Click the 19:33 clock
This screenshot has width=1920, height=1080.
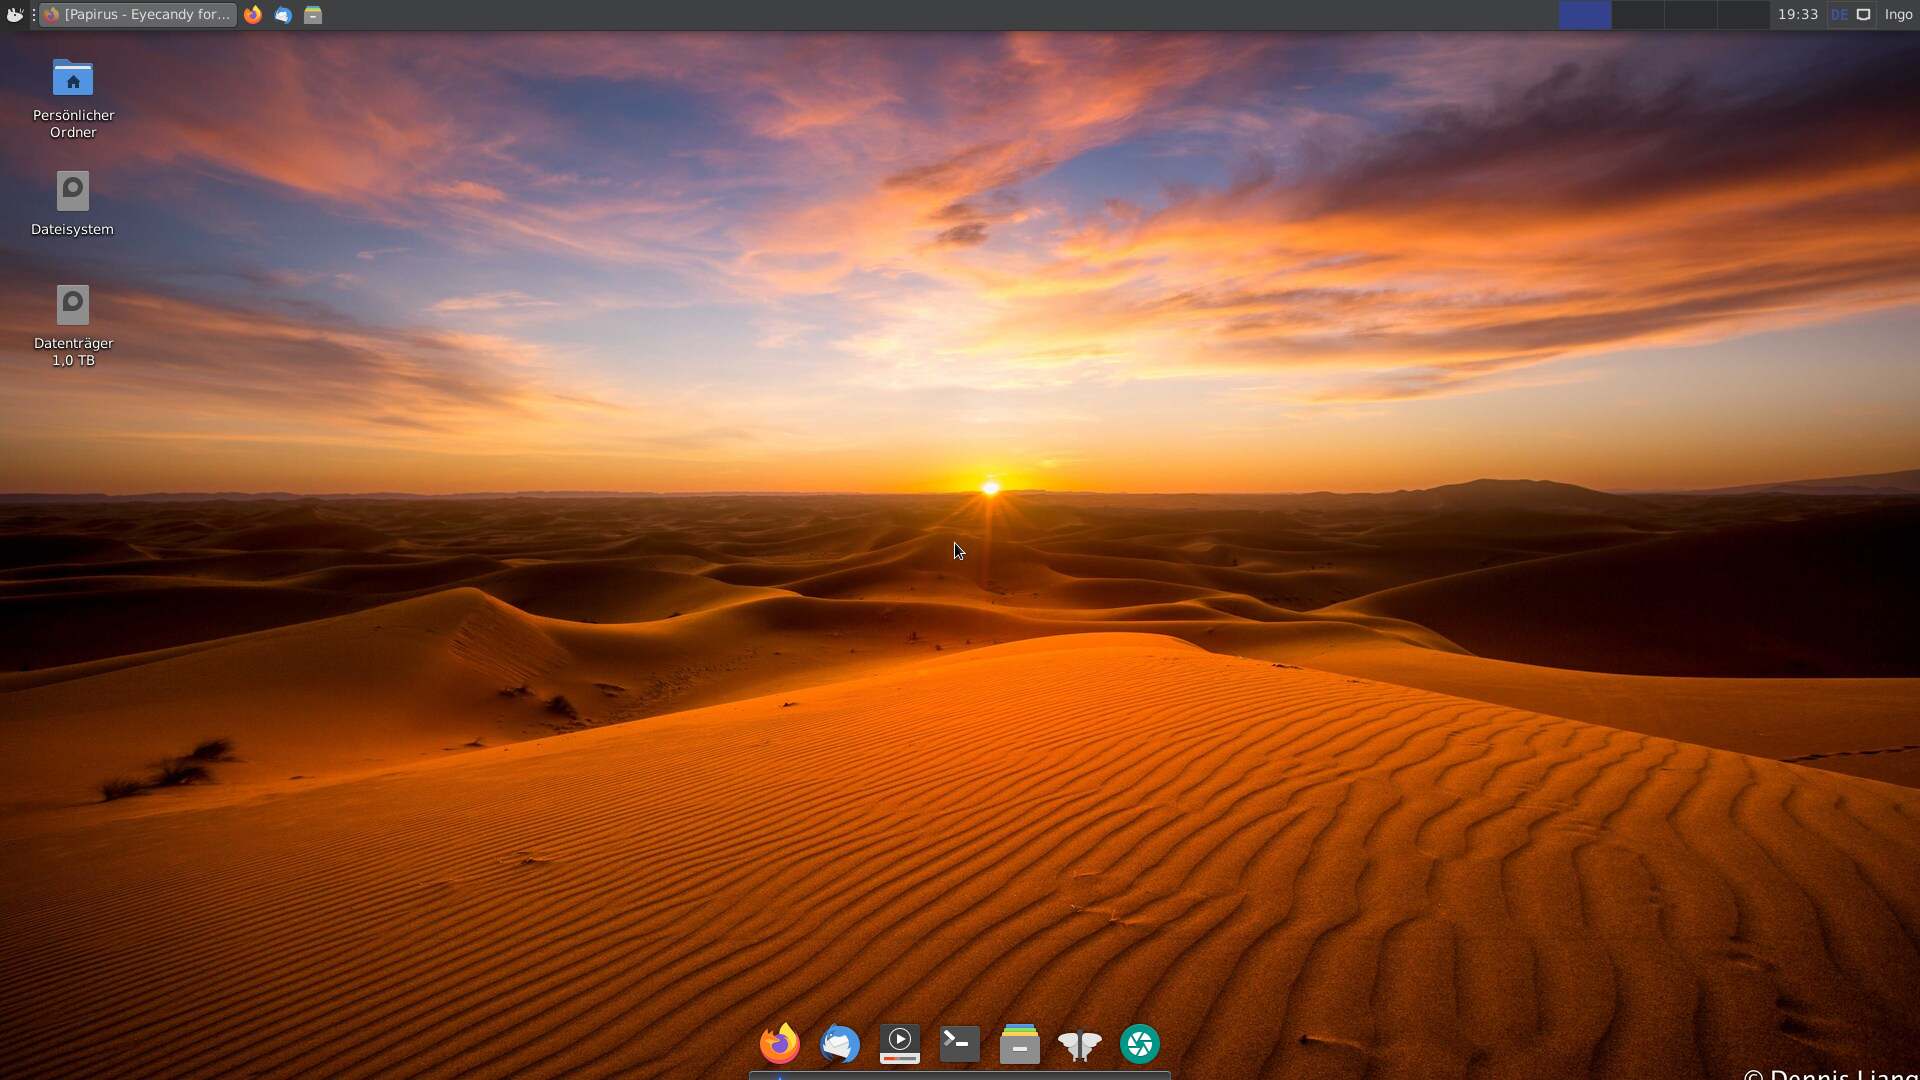click(1797, 15)
